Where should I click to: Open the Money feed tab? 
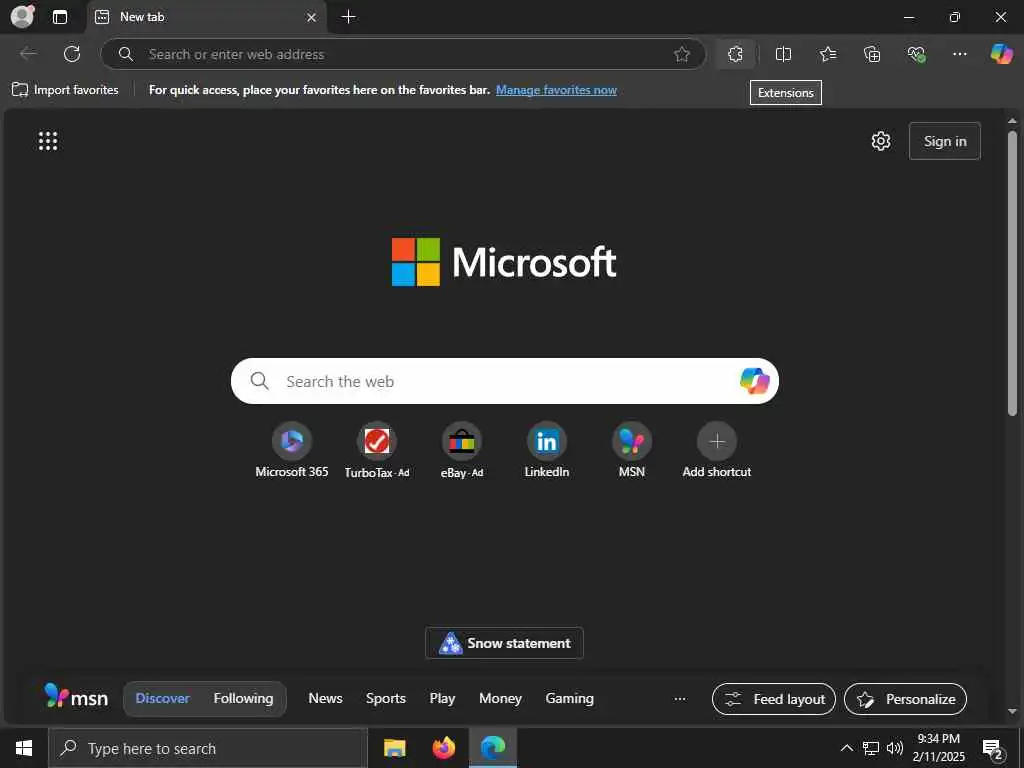(500, 699)
